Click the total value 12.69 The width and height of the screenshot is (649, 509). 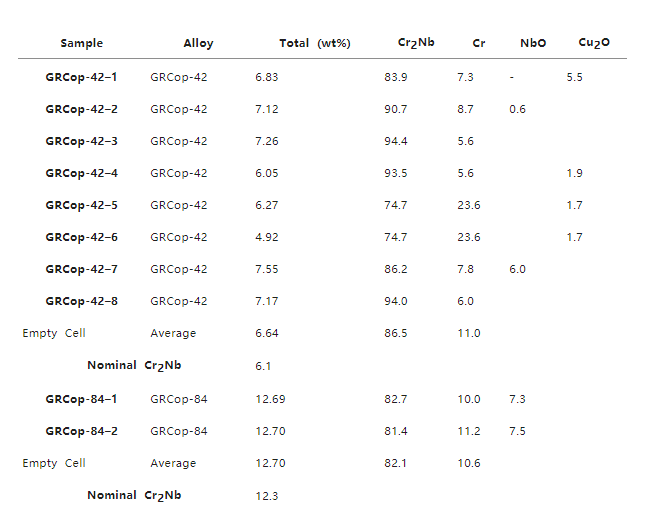pos(270,399)
